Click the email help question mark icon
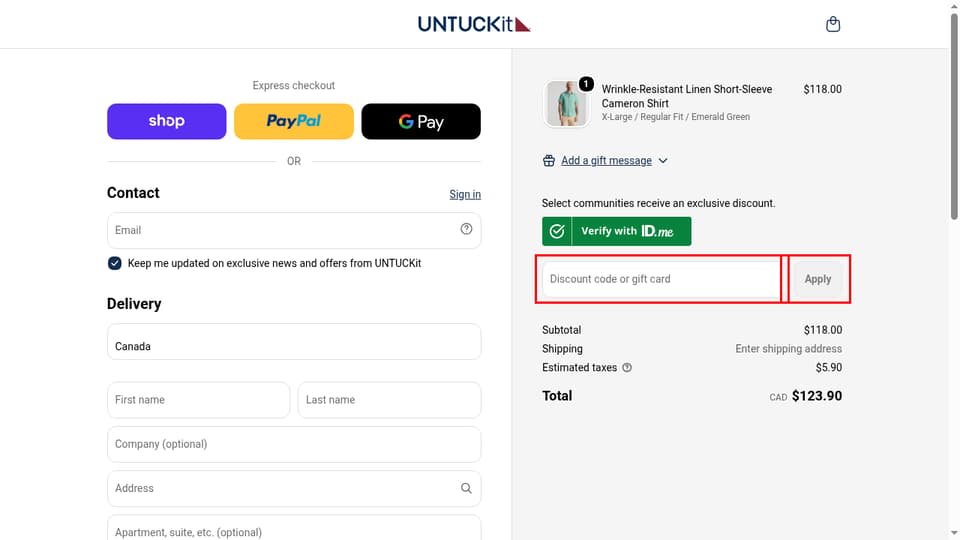The width and height of the screenshot is (960, 540). tap(466, 229)
